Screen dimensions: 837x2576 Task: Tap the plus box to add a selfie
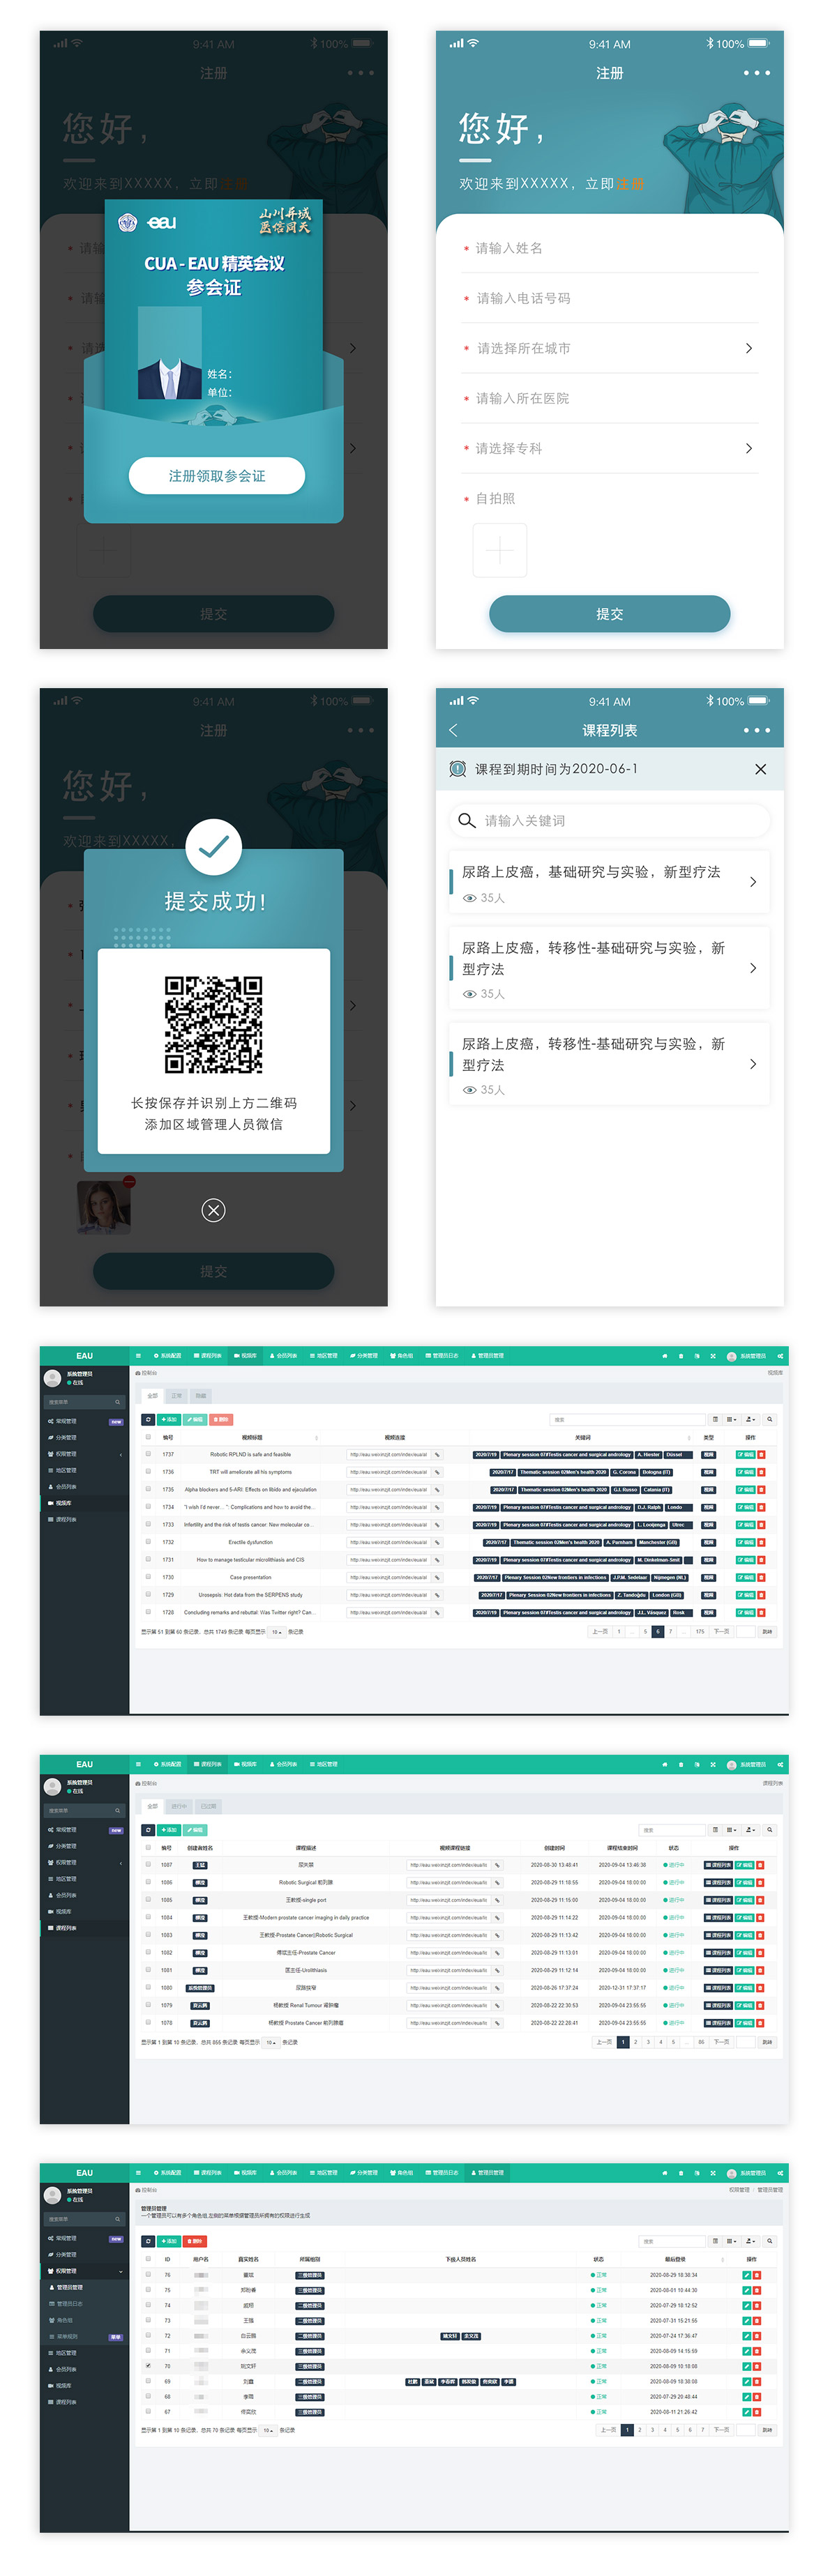pyautogui.click(x=499, y=549)
